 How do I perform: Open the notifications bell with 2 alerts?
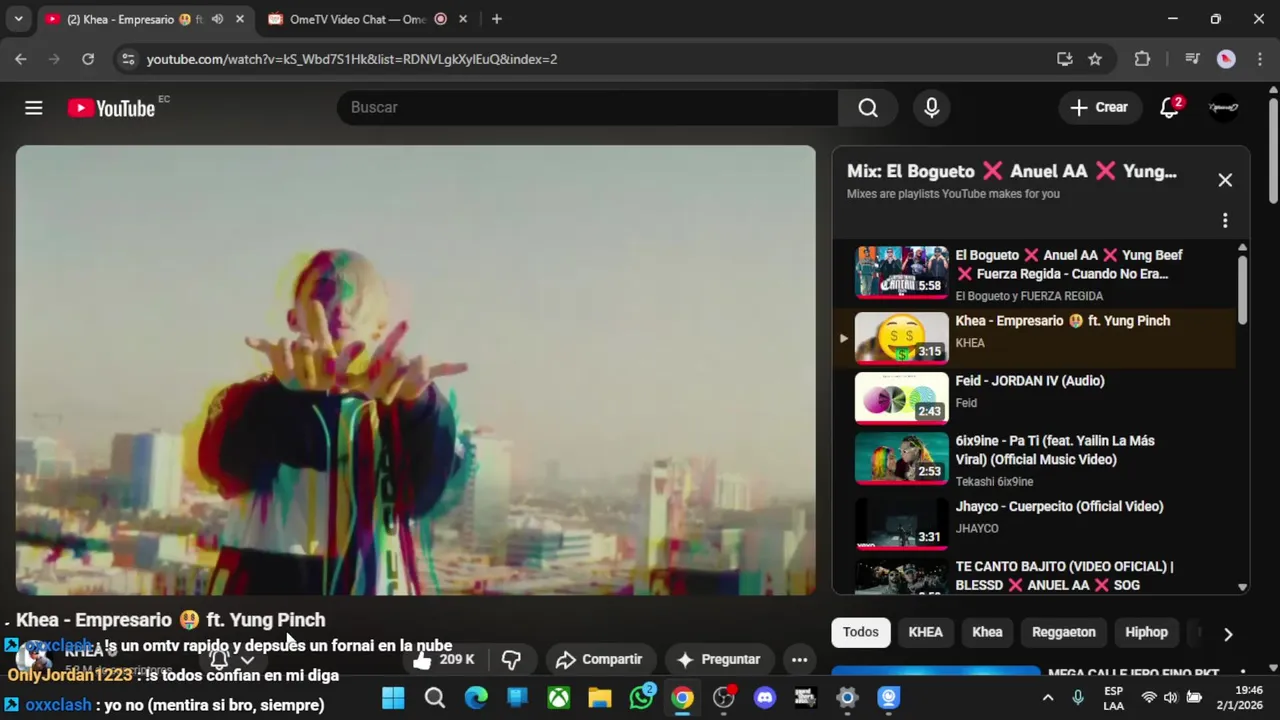click(1170, 108)
